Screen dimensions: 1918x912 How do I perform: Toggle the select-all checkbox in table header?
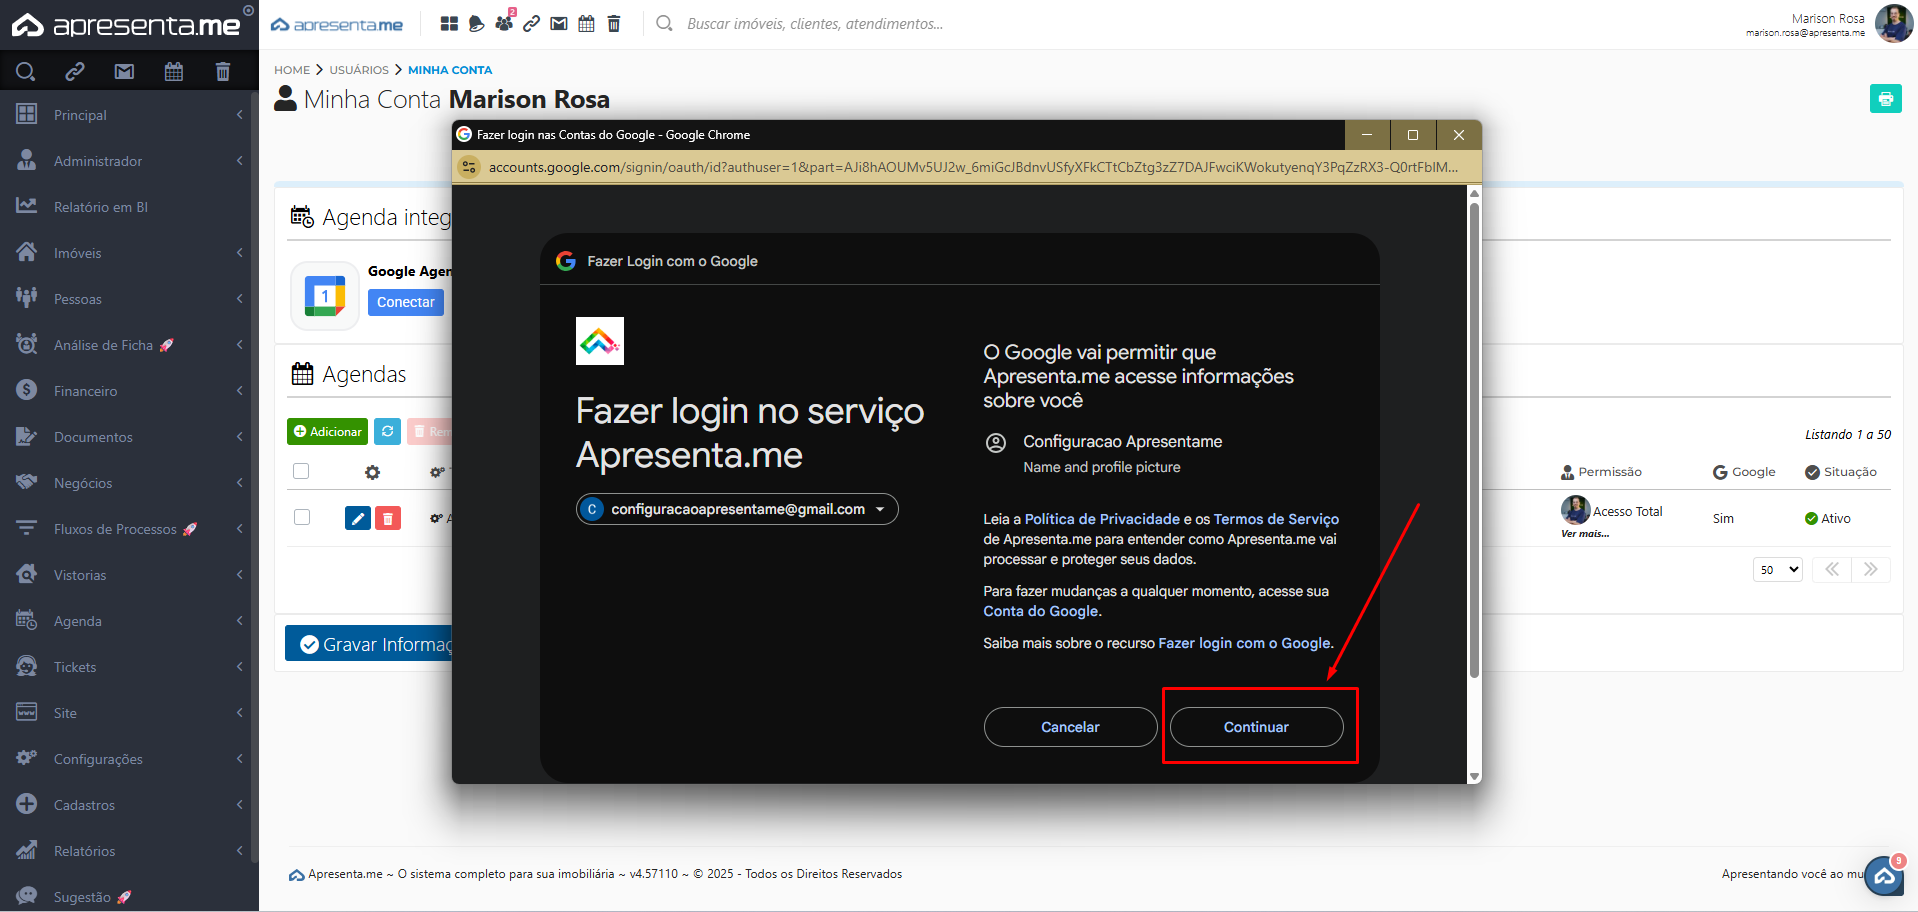click(301, 471)
